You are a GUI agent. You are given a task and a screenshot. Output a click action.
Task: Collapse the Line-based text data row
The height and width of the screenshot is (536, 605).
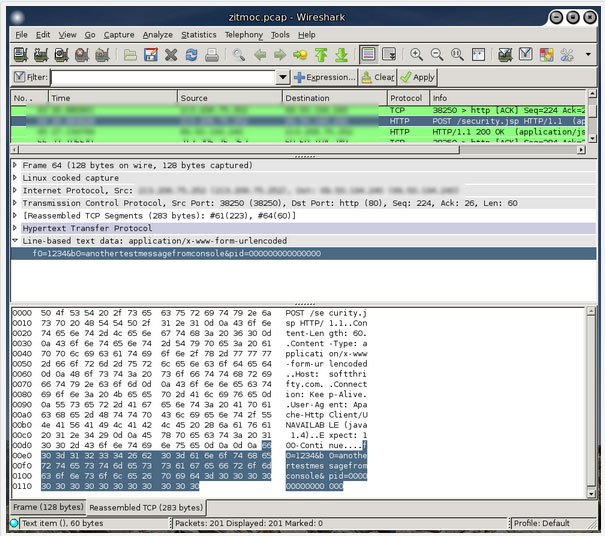coord(15,241)
